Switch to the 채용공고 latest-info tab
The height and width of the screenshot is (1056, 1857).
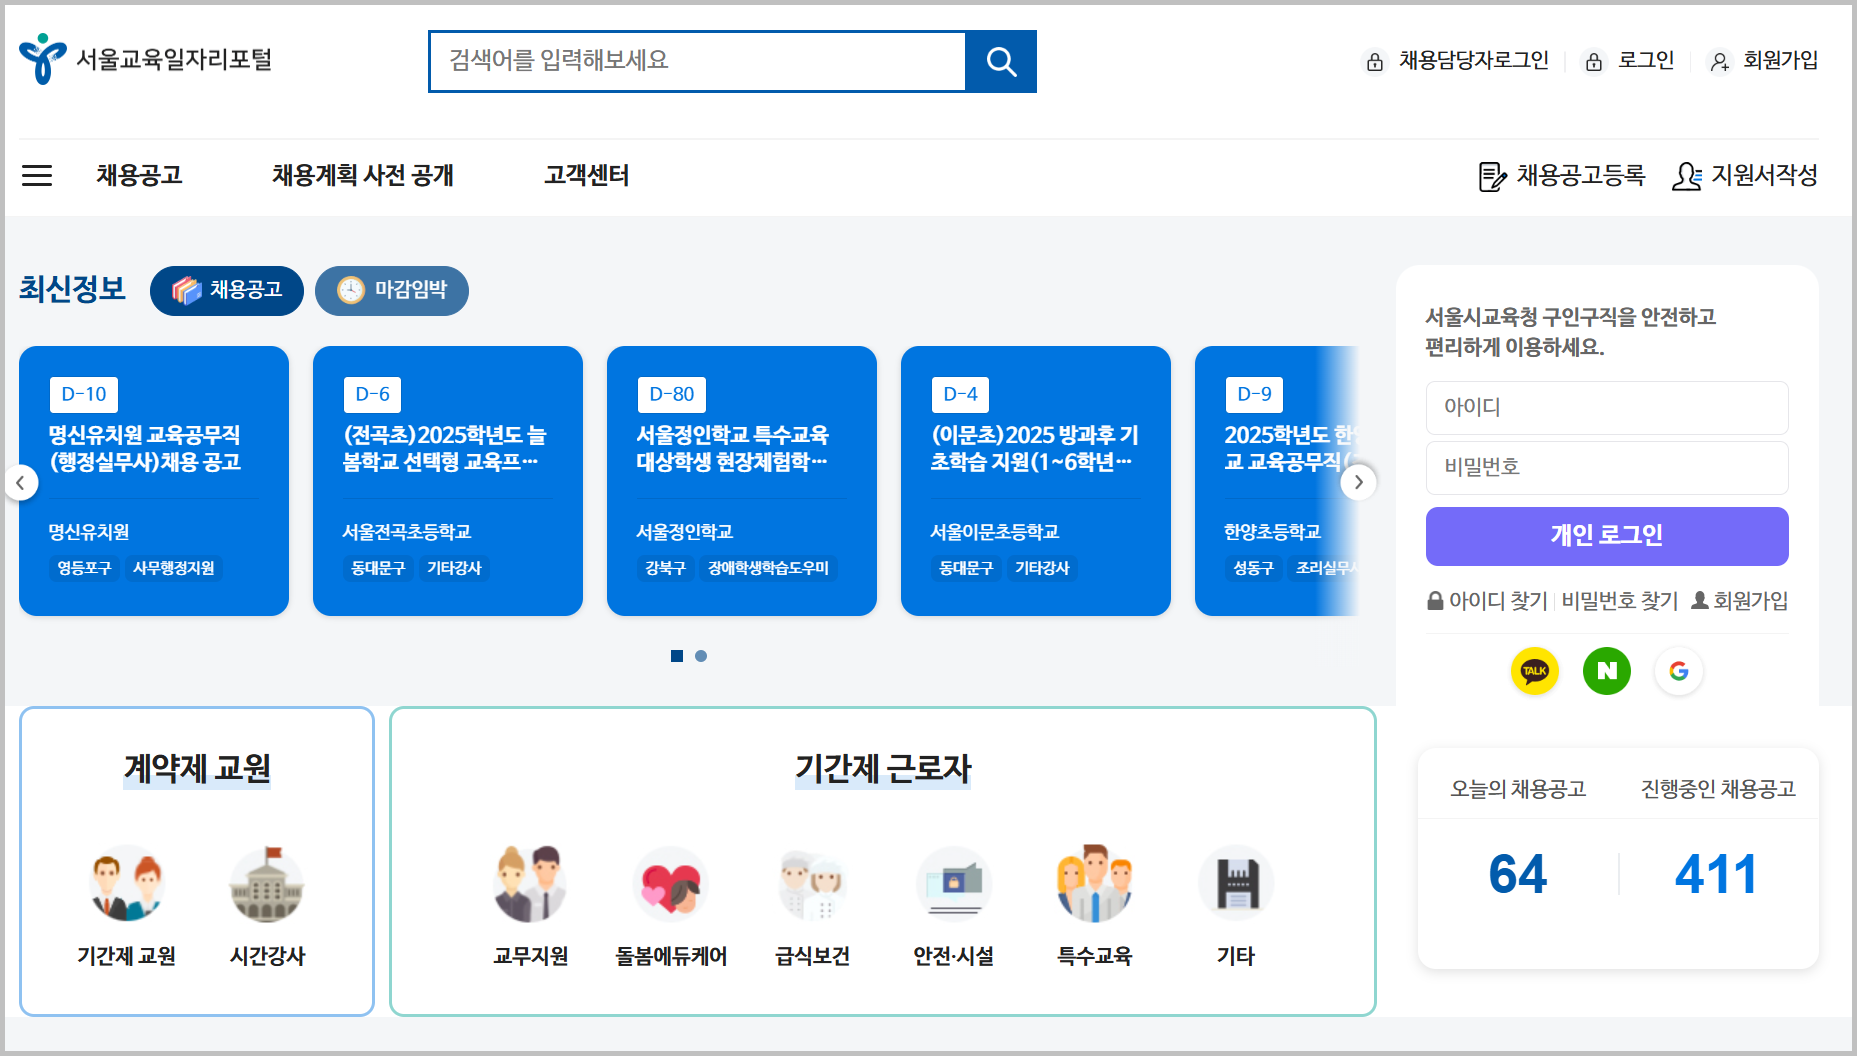[x=227, y=291]
